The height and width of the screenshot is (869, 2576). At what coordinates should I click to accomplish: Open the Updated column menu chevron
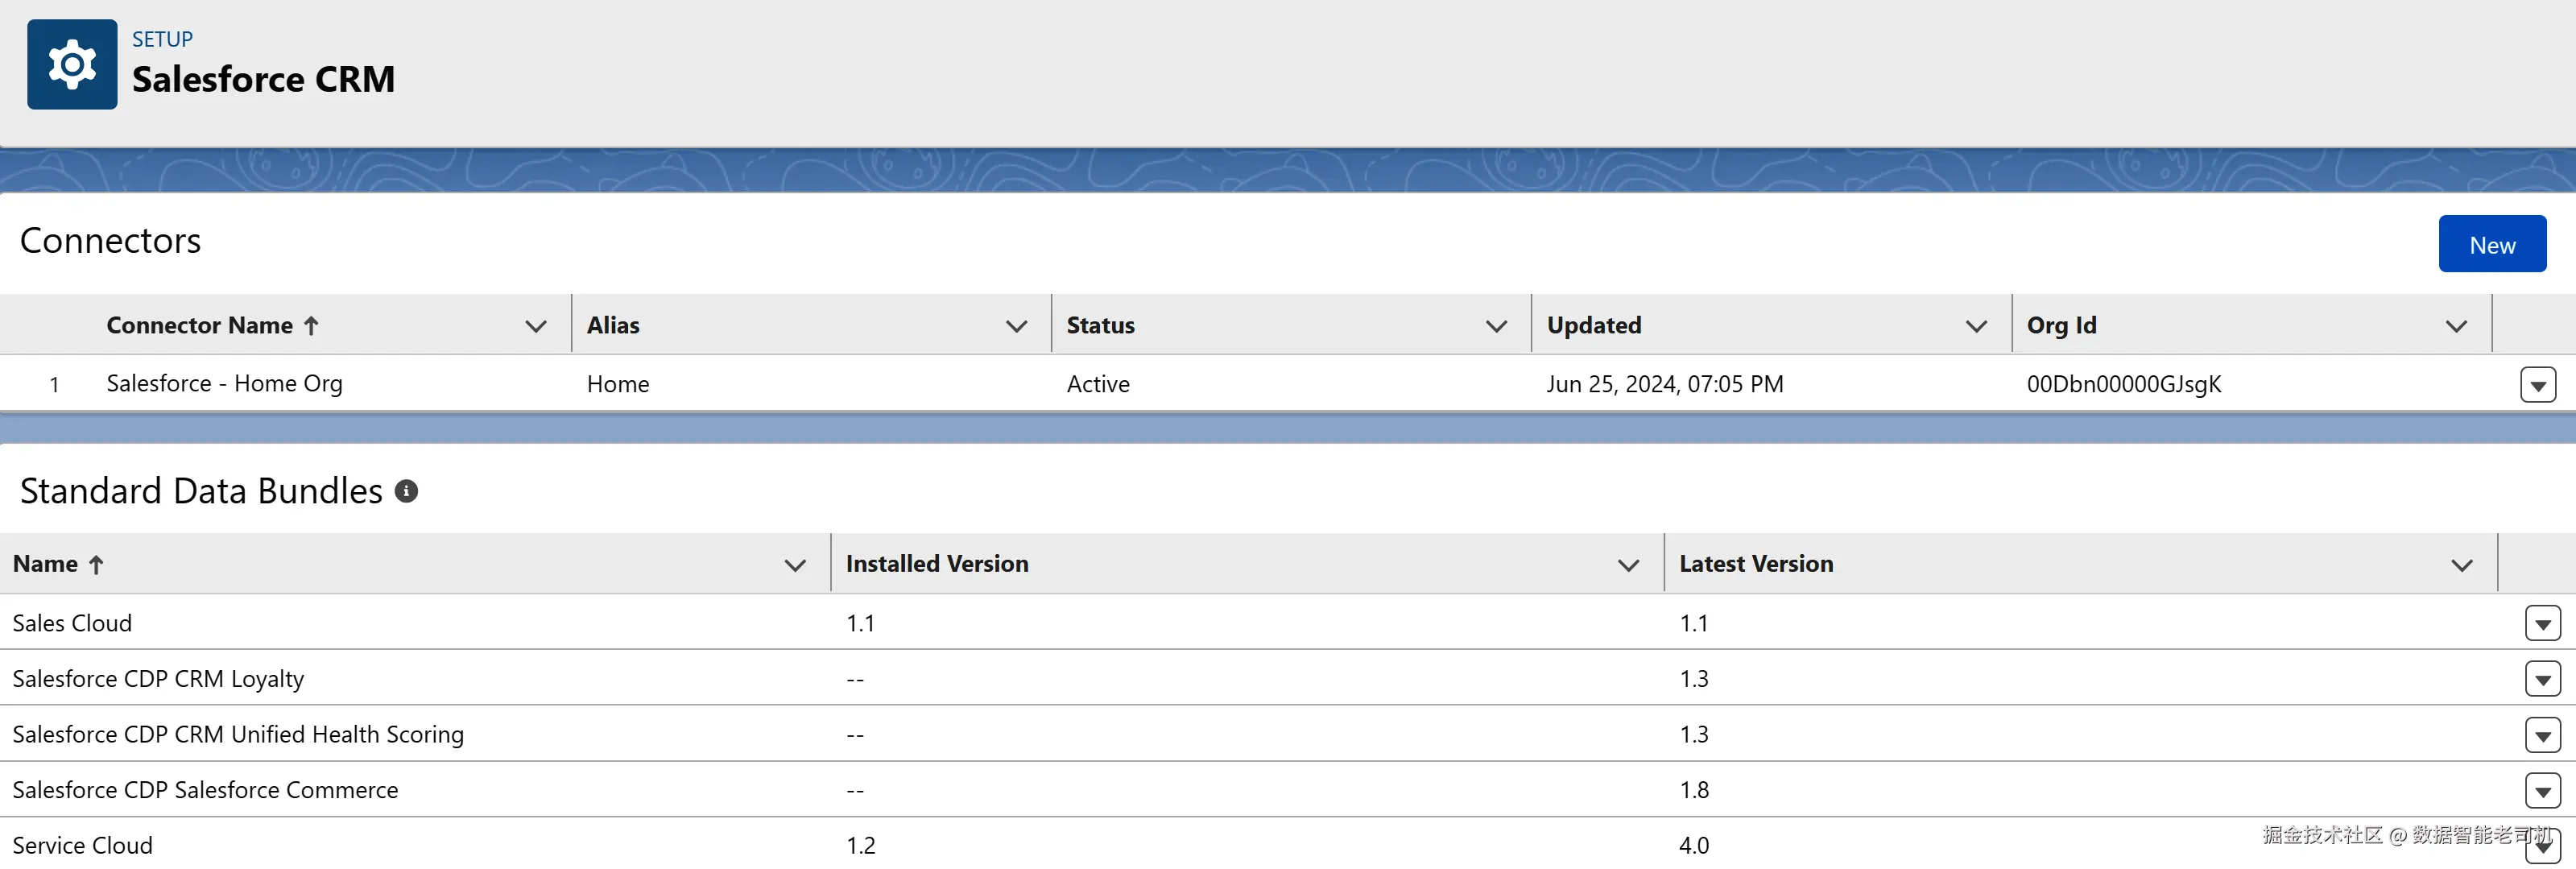coord(1976,326)
